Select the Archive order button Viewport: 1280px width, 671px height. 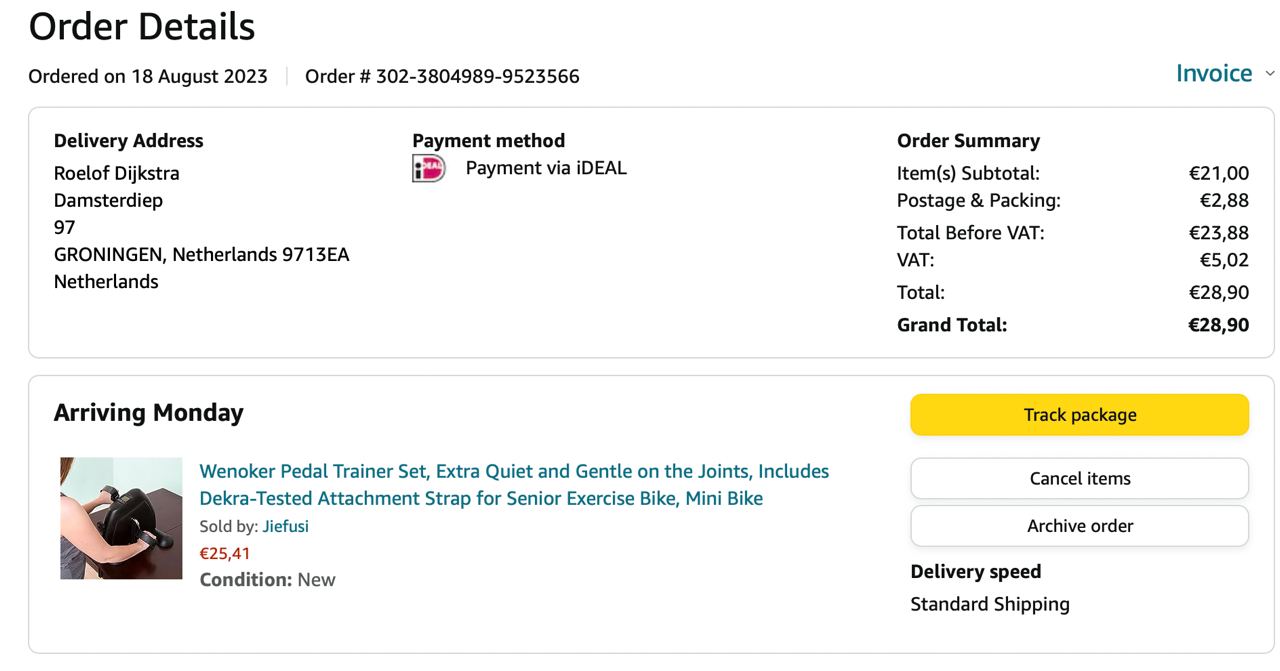pyautogui.click(x=1079, y=526)
